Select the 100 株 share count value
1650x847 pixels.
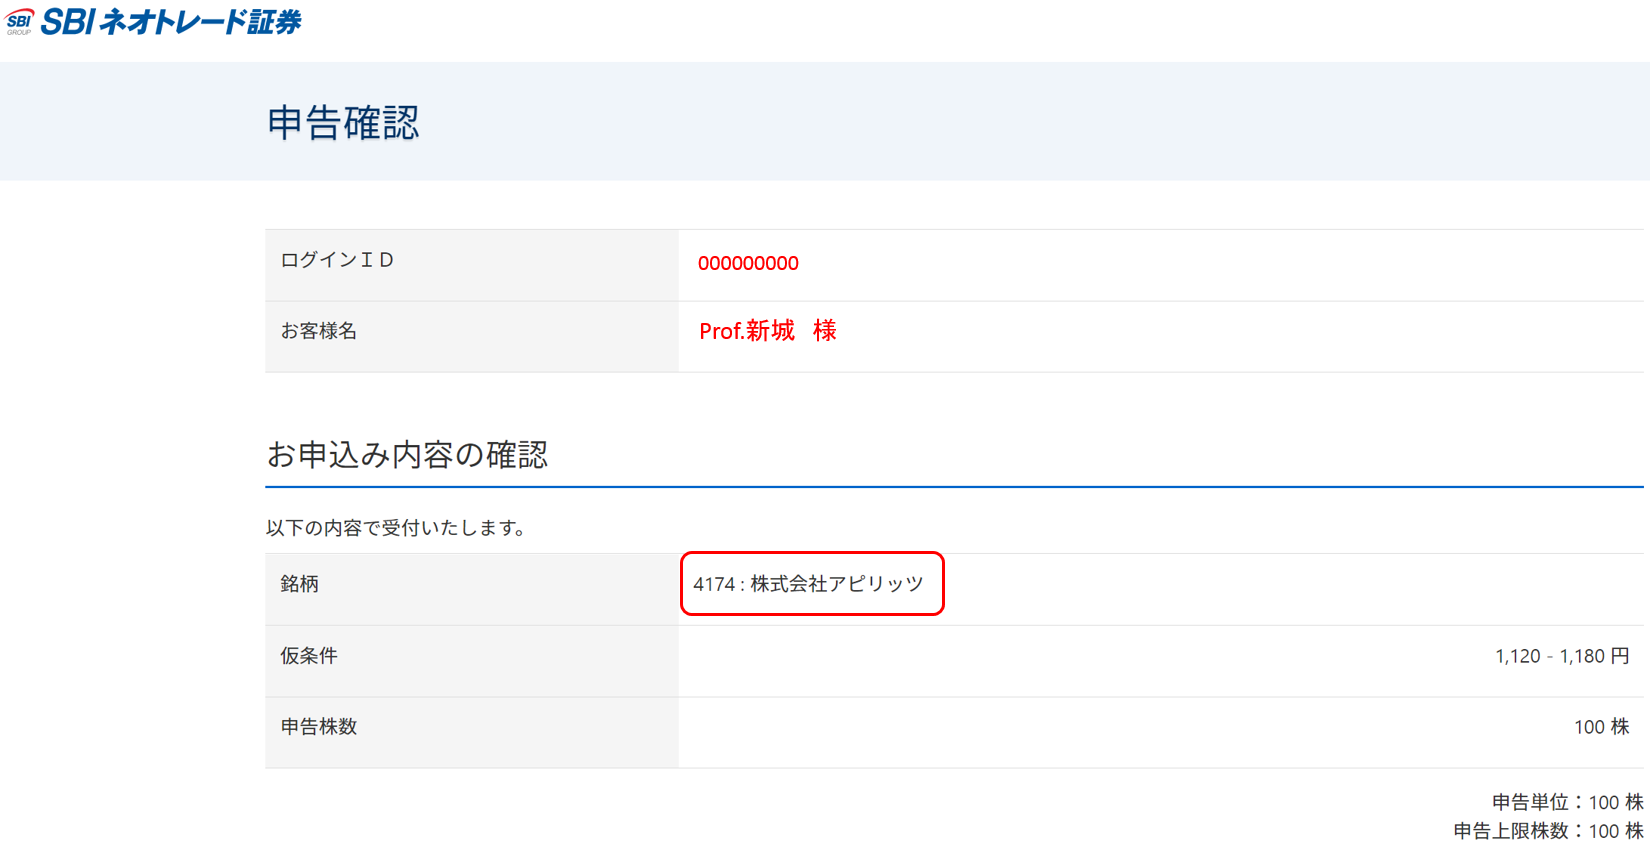coord(1602,727)
